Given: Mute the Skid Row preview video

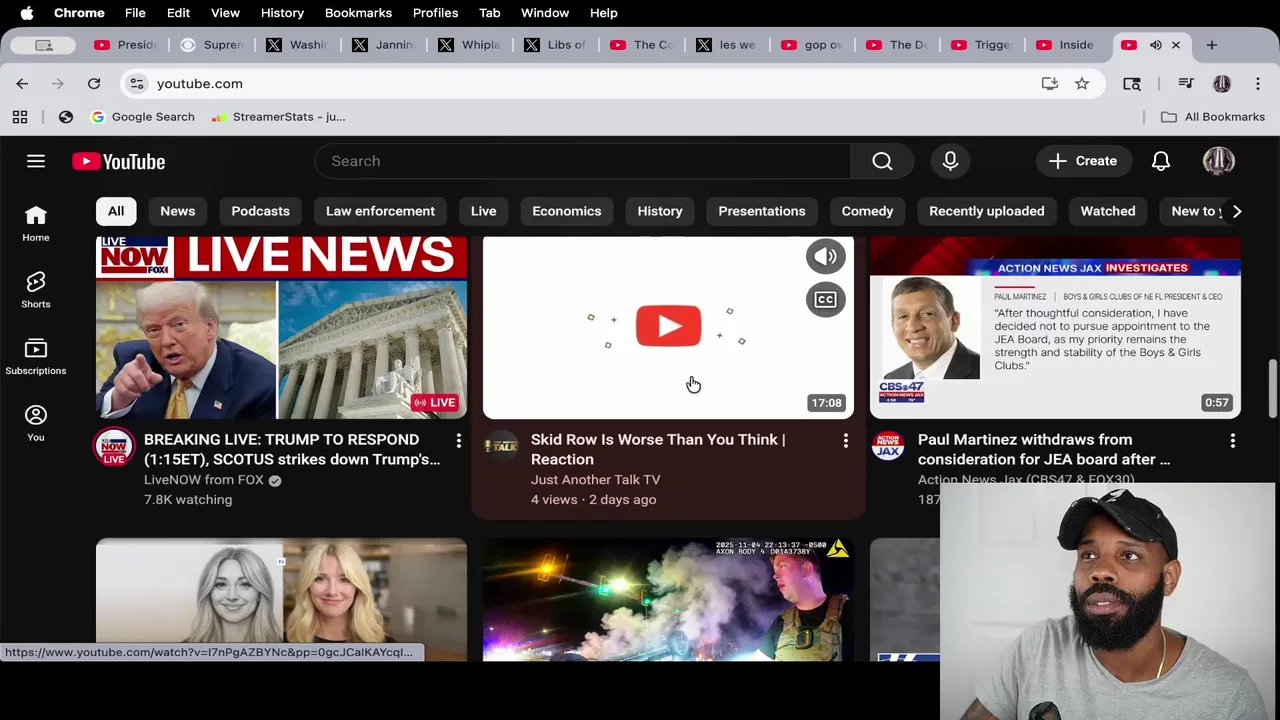Looking at the screenshot, I should [825, 256].
